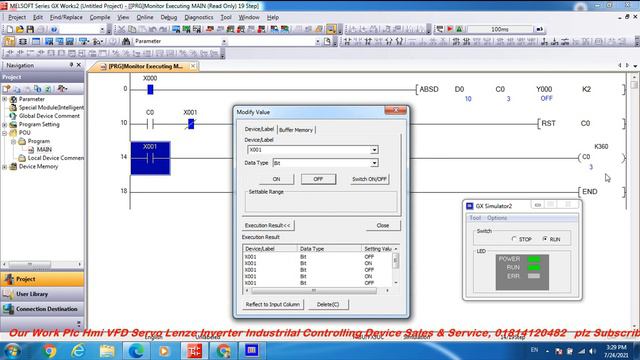
Task: Click Reflect to Input Column button
Action: coord(273,304)
